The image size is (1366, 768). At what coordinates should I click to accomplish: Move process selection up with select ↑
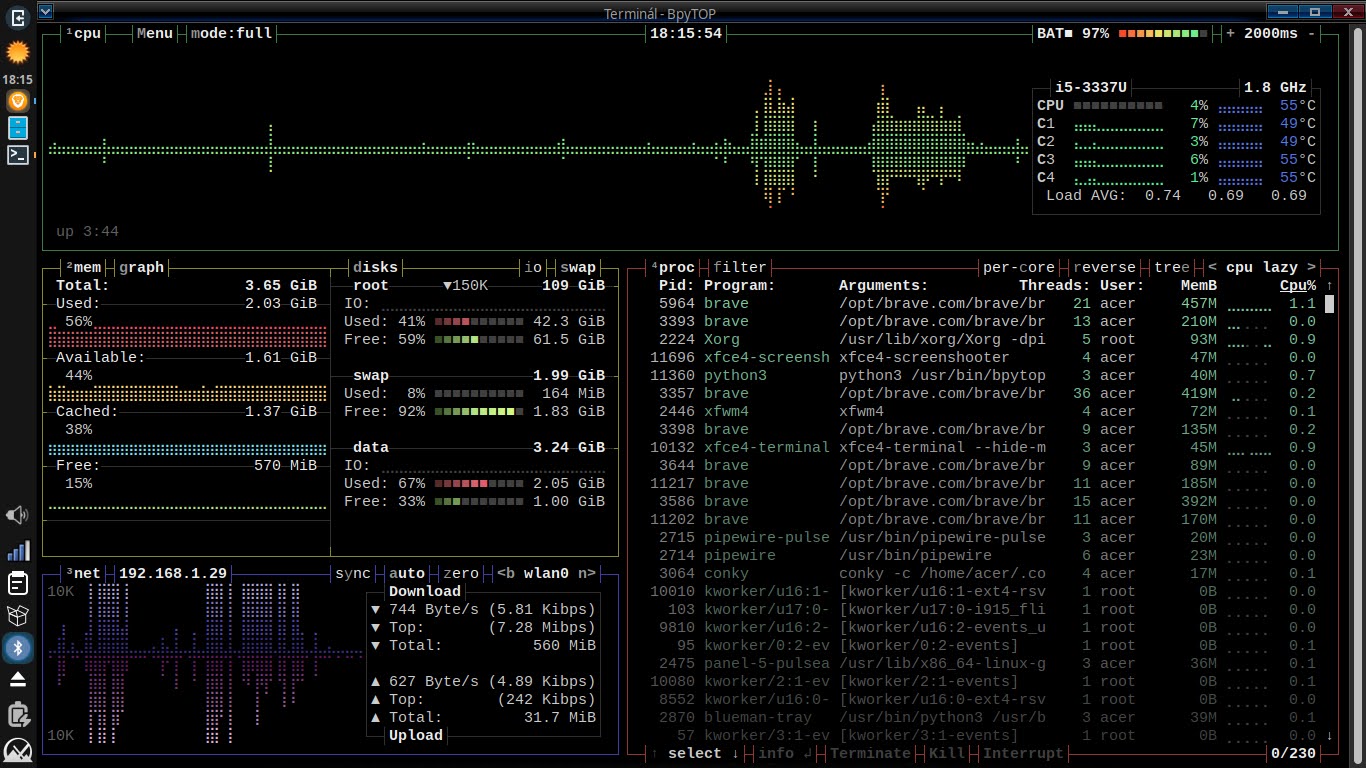pos(655,753)
